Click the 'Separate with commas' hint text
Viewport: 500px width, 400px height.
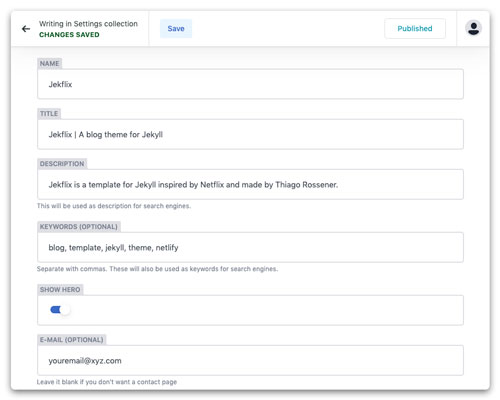[157, 269]
